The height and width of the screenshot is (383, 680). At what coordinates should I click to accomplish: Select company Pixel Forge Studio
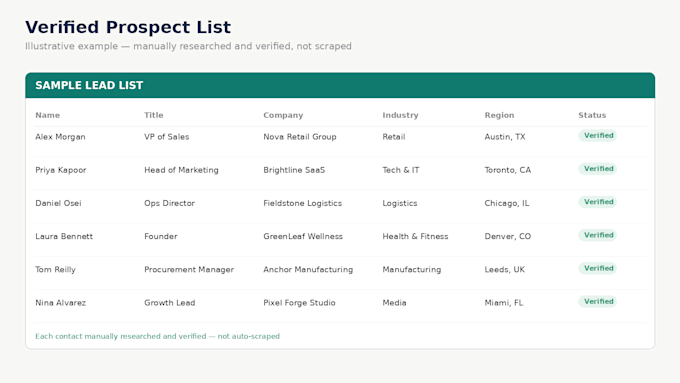coord(299,303)
